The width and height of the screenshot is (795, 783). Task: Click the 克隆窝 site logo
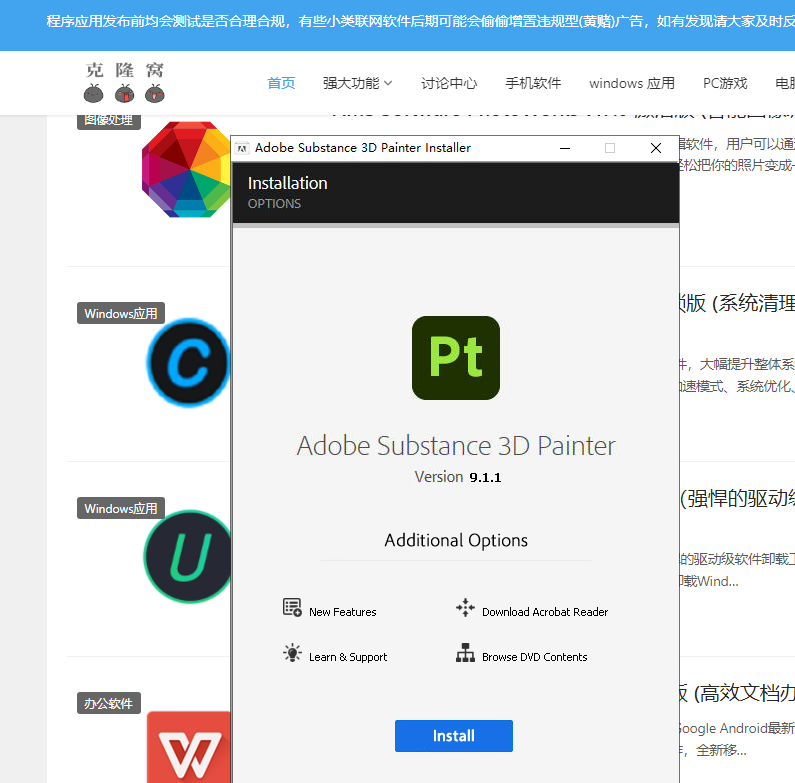click(124, 82)
